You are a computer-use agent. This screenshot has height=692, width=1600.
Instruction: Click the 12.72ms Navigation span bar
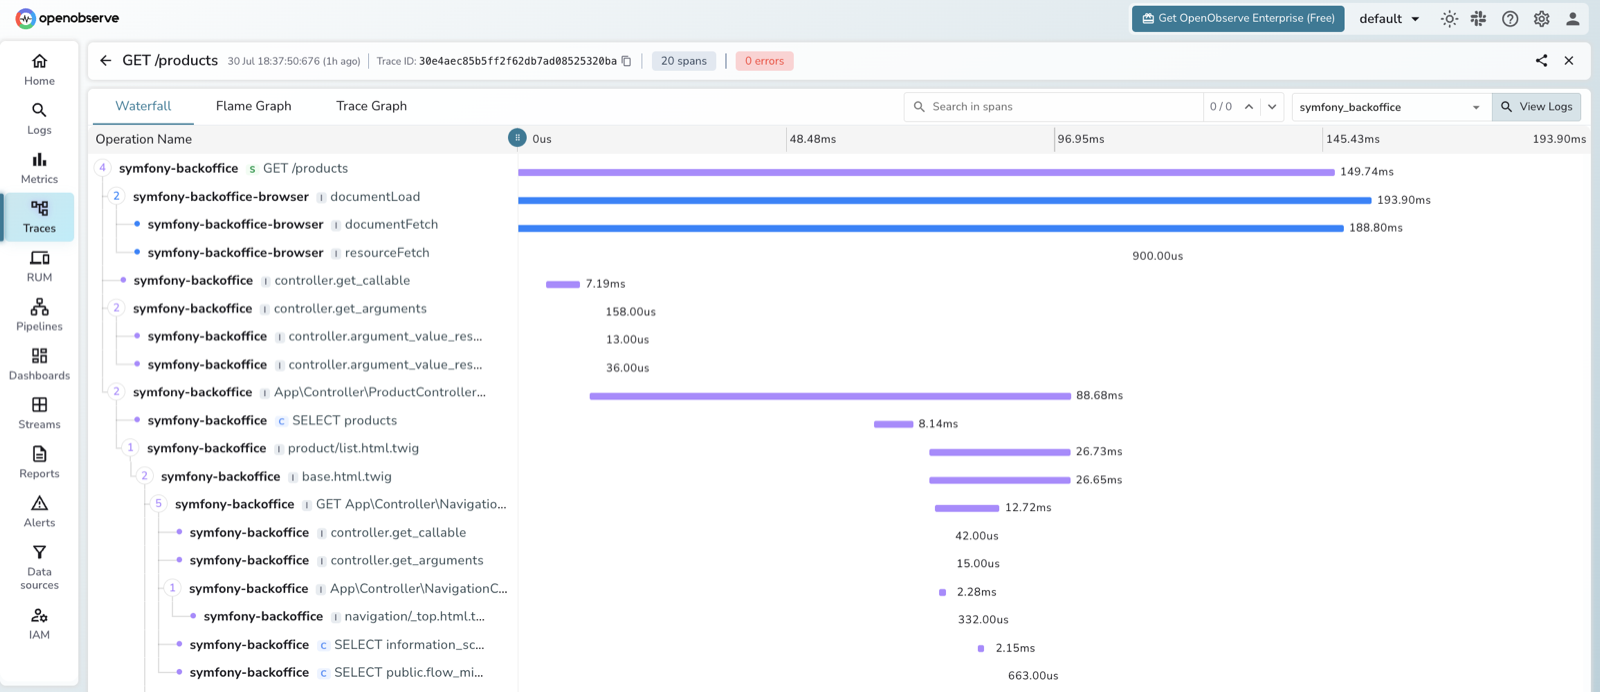tap(967, 508)
